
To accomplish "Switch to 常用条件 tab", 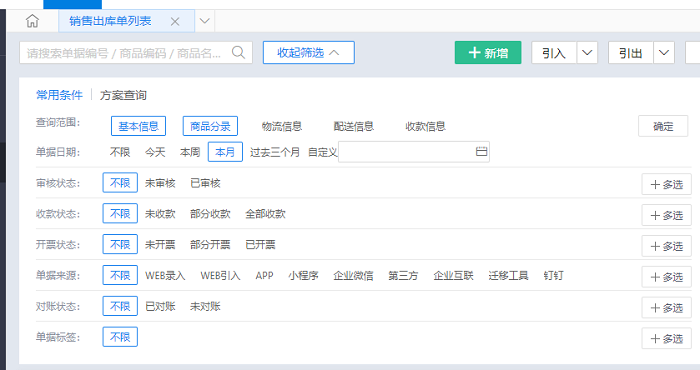I will click(59, 95).
